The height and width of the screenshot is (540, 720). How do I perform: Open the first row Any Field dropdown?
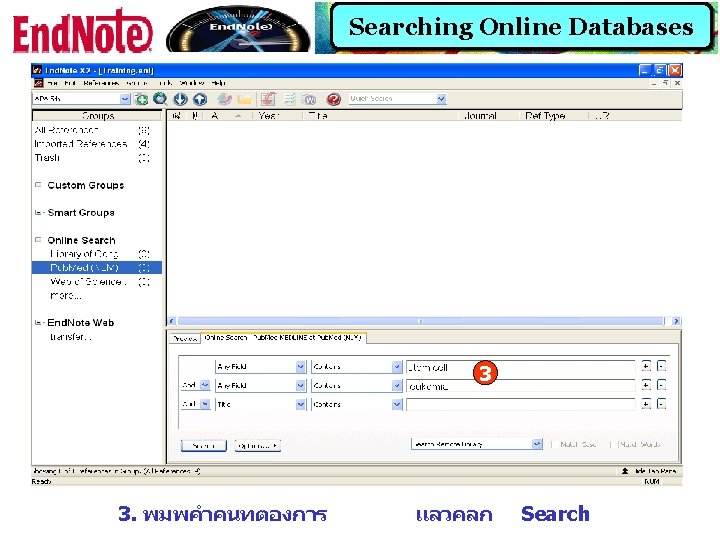pyautogui.click(x=300, y=366)
